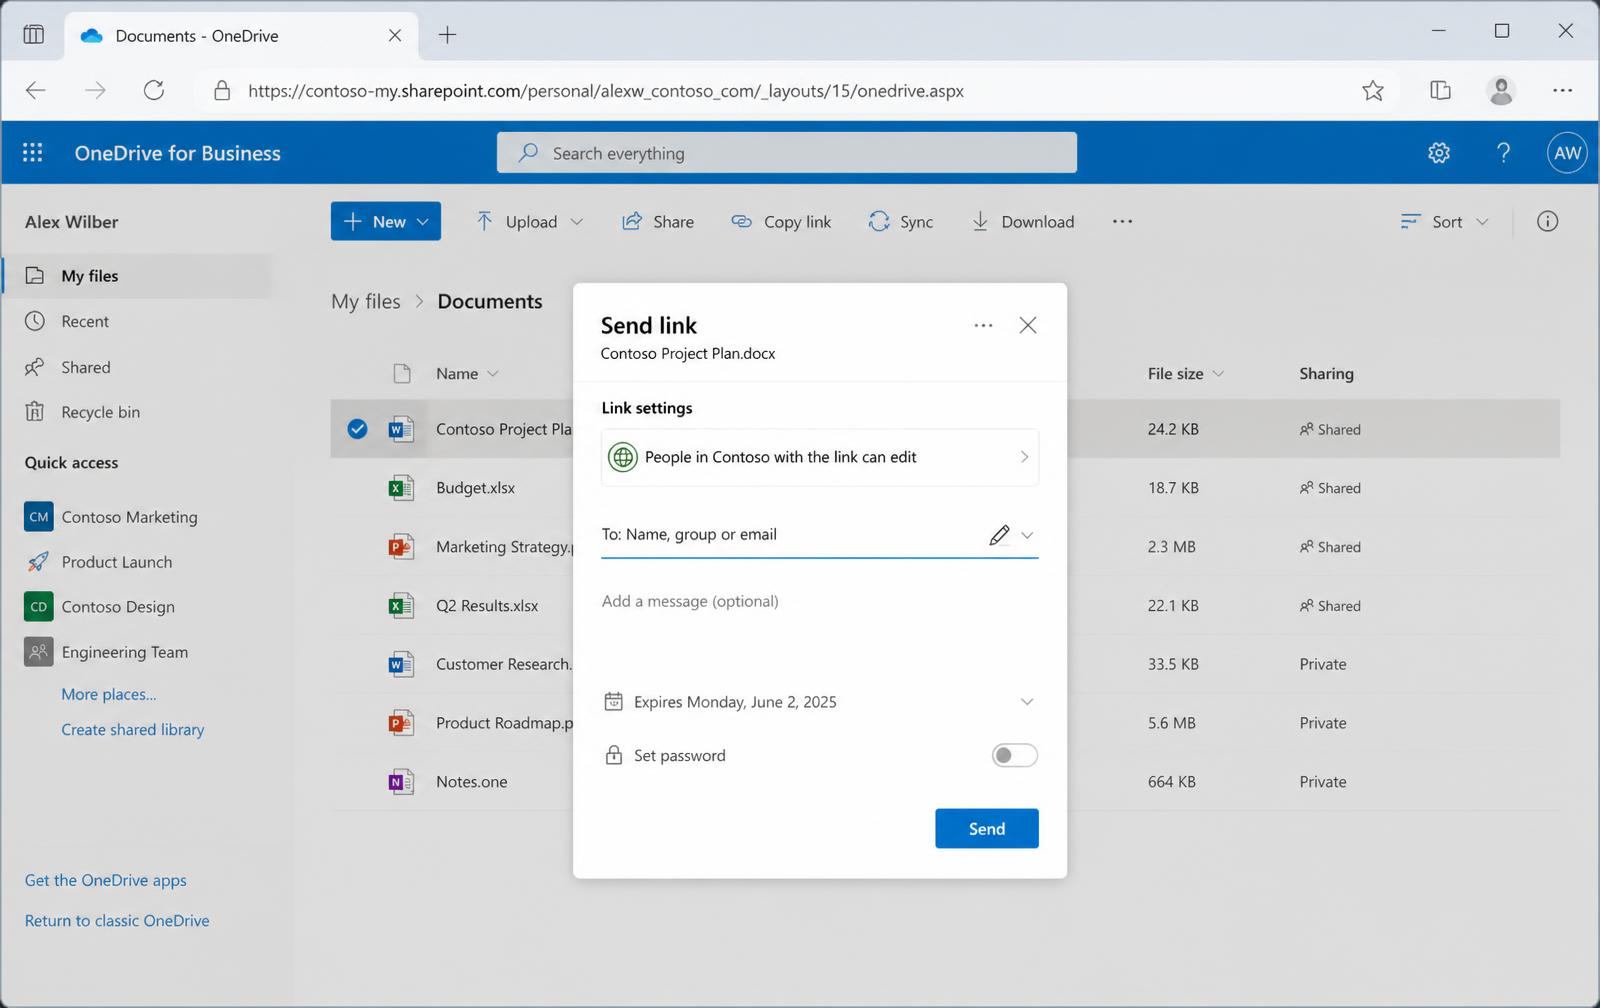Click the More places link
Image resolution: width=1600 pixels, height=1008 pixels.
[x=109, y=694]
